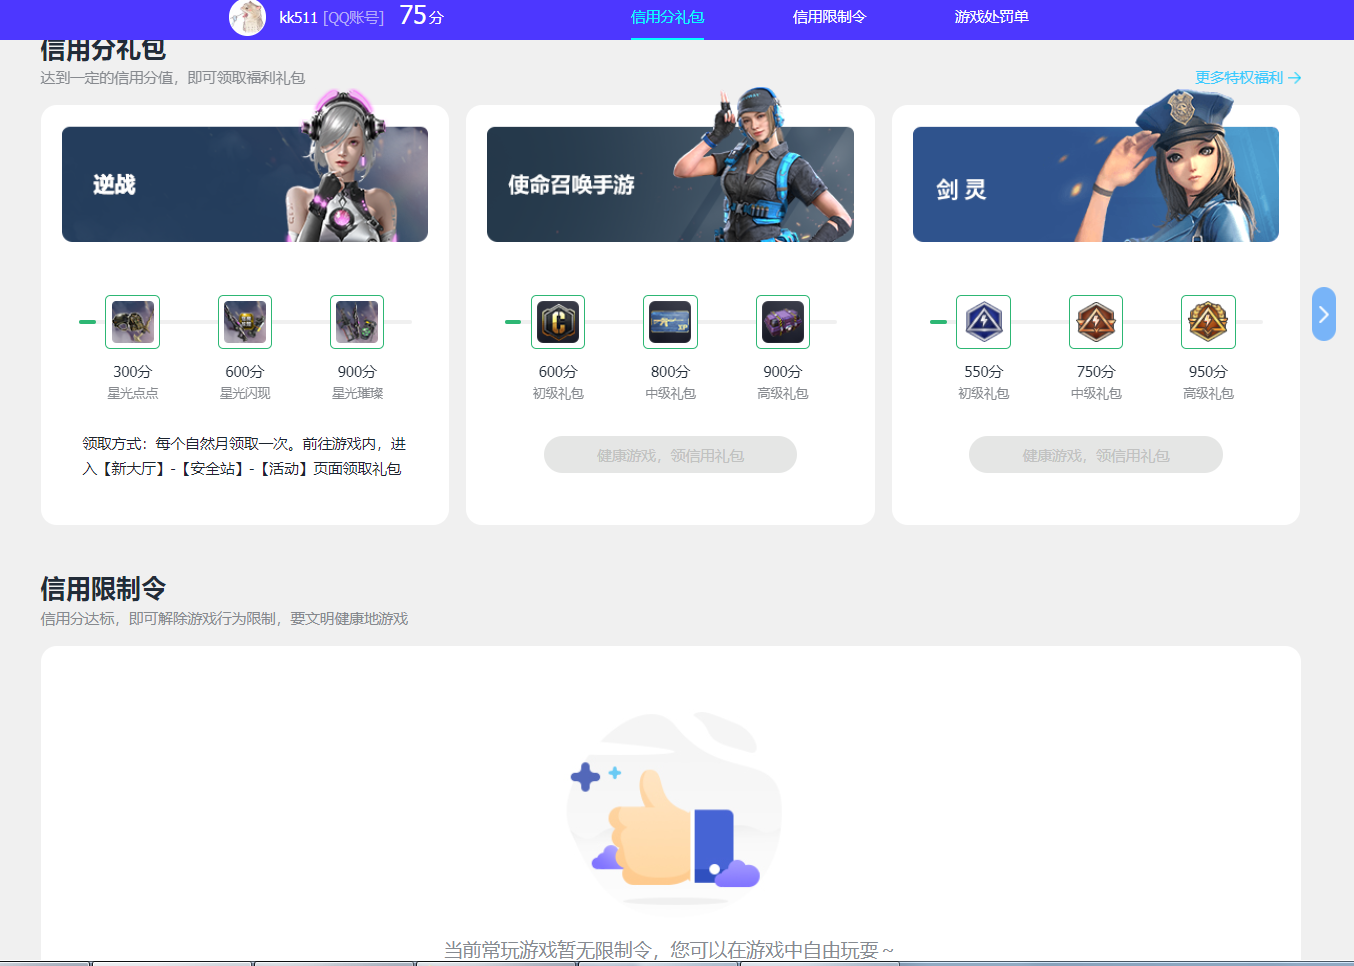Click the 当前常玩游戏暂无限制令 message
Viewport: 1354px width, 966px height.
click(669, 950)
